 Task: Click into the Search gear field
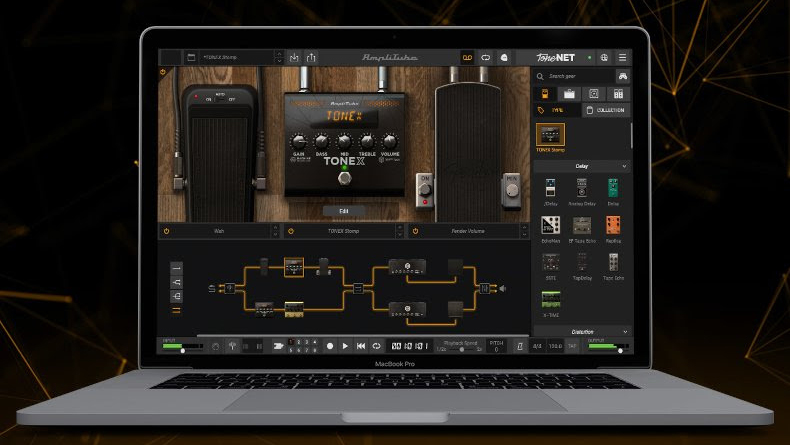574,76
